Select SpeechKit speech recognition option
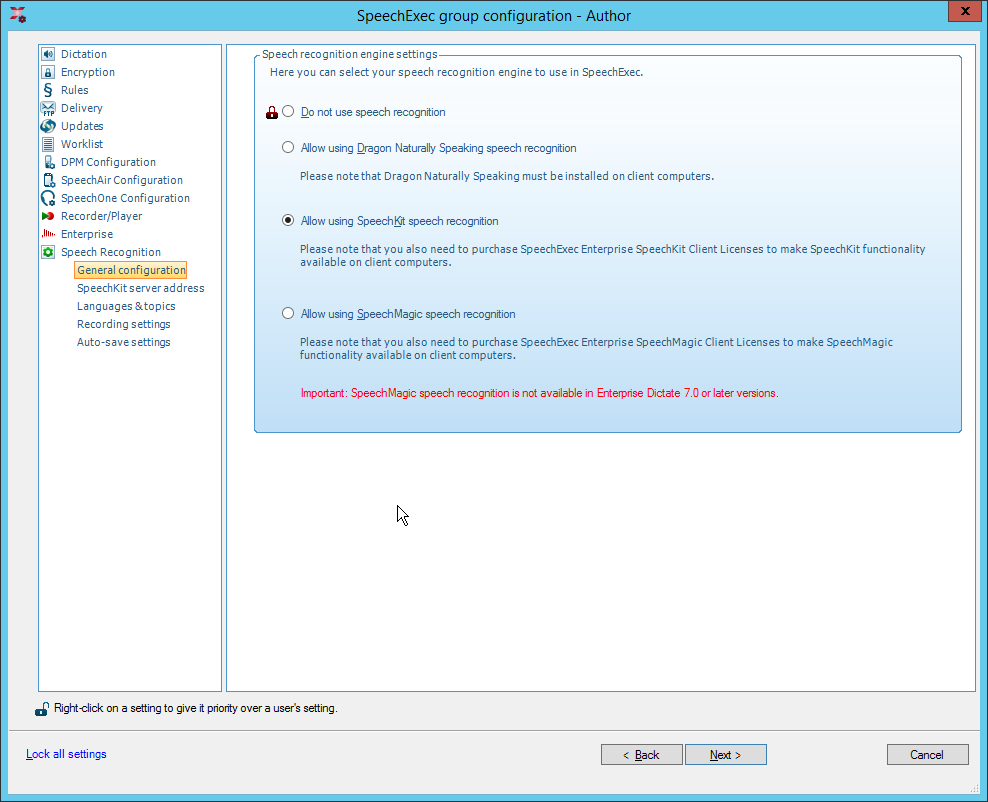 [288, 221]
